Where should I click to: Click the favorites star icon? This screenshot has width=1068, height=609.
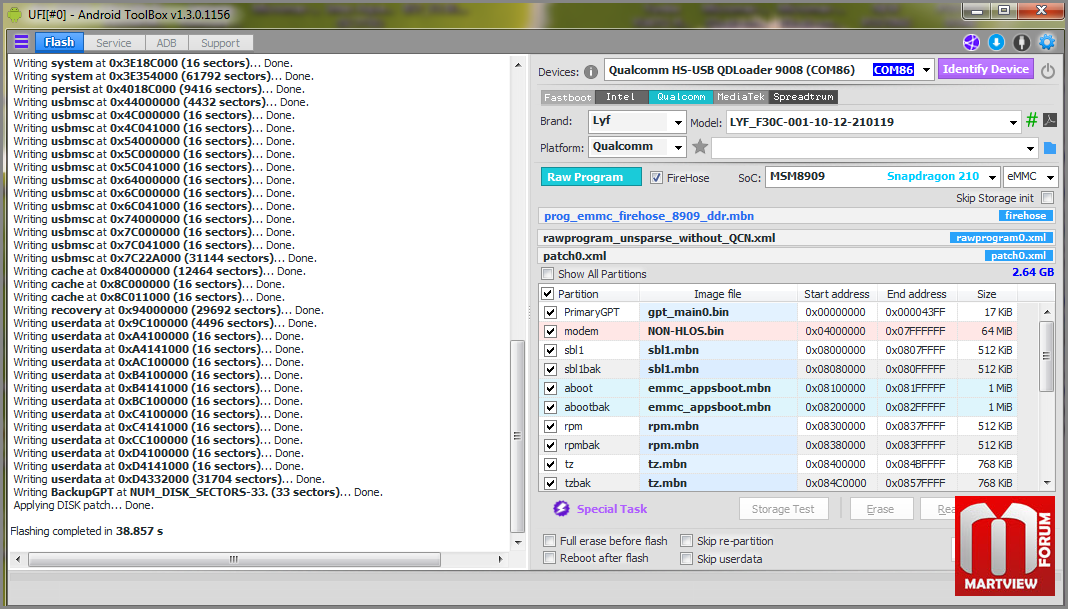pos(700,146)
